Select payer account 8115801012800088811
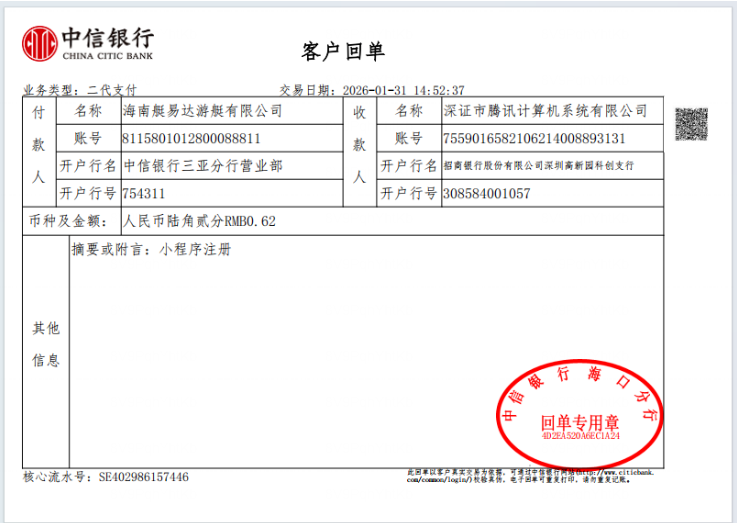Image resolution: width=737 pixels, height=523 pixels. tap(191, 138)
